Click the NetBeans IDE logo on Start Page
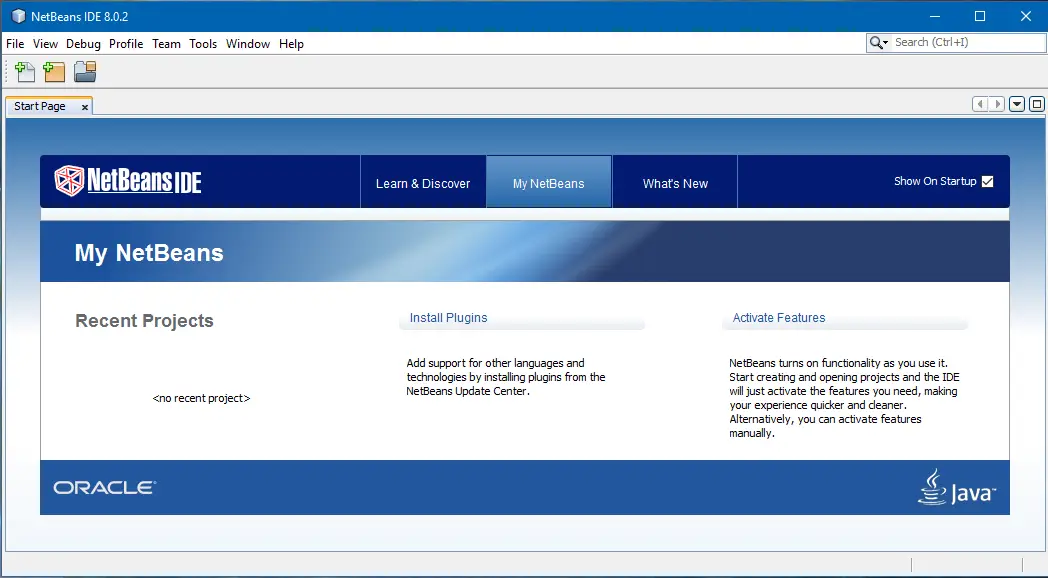 click(128, 181)
